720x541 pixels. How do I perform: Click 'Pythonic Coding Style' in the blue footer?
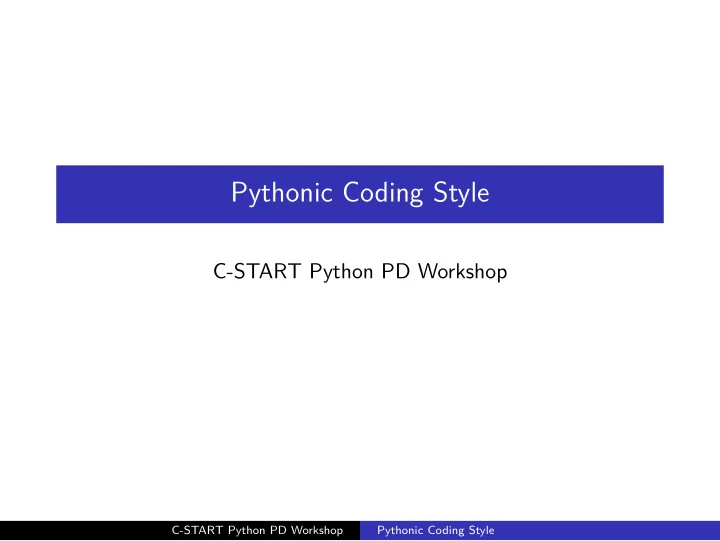pos(436,530)
